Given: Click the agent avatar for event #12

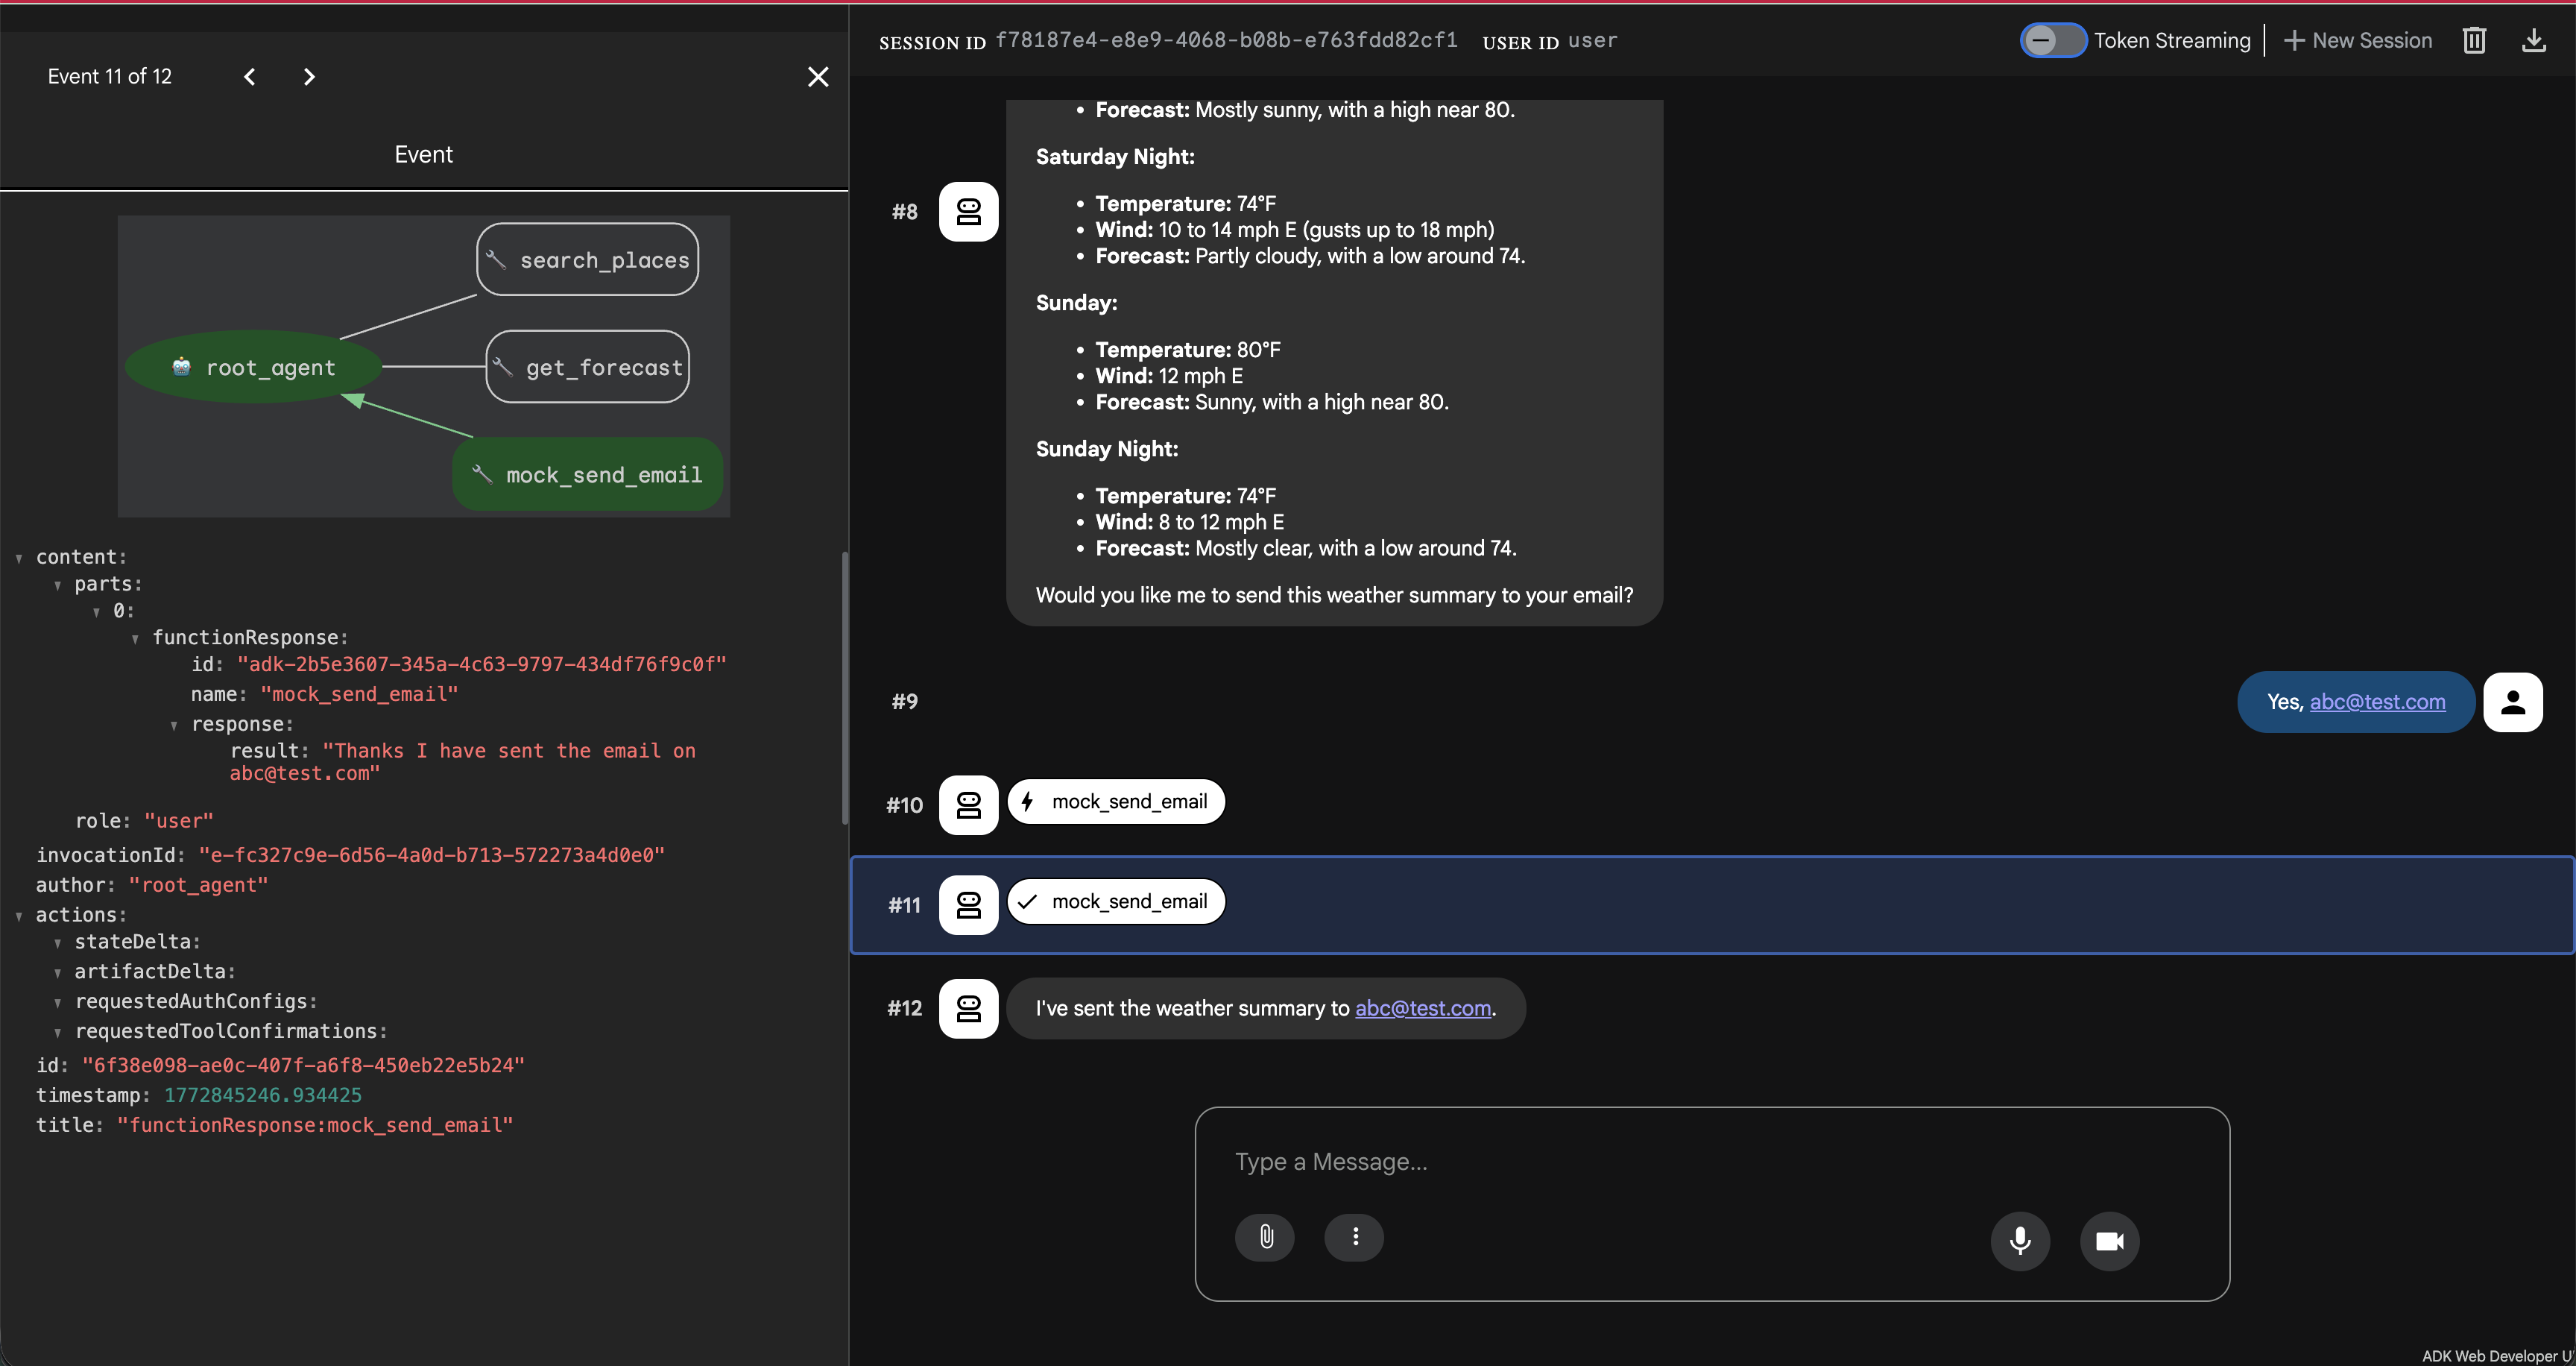Looking at the screenshot, I should click(968, 1008).
